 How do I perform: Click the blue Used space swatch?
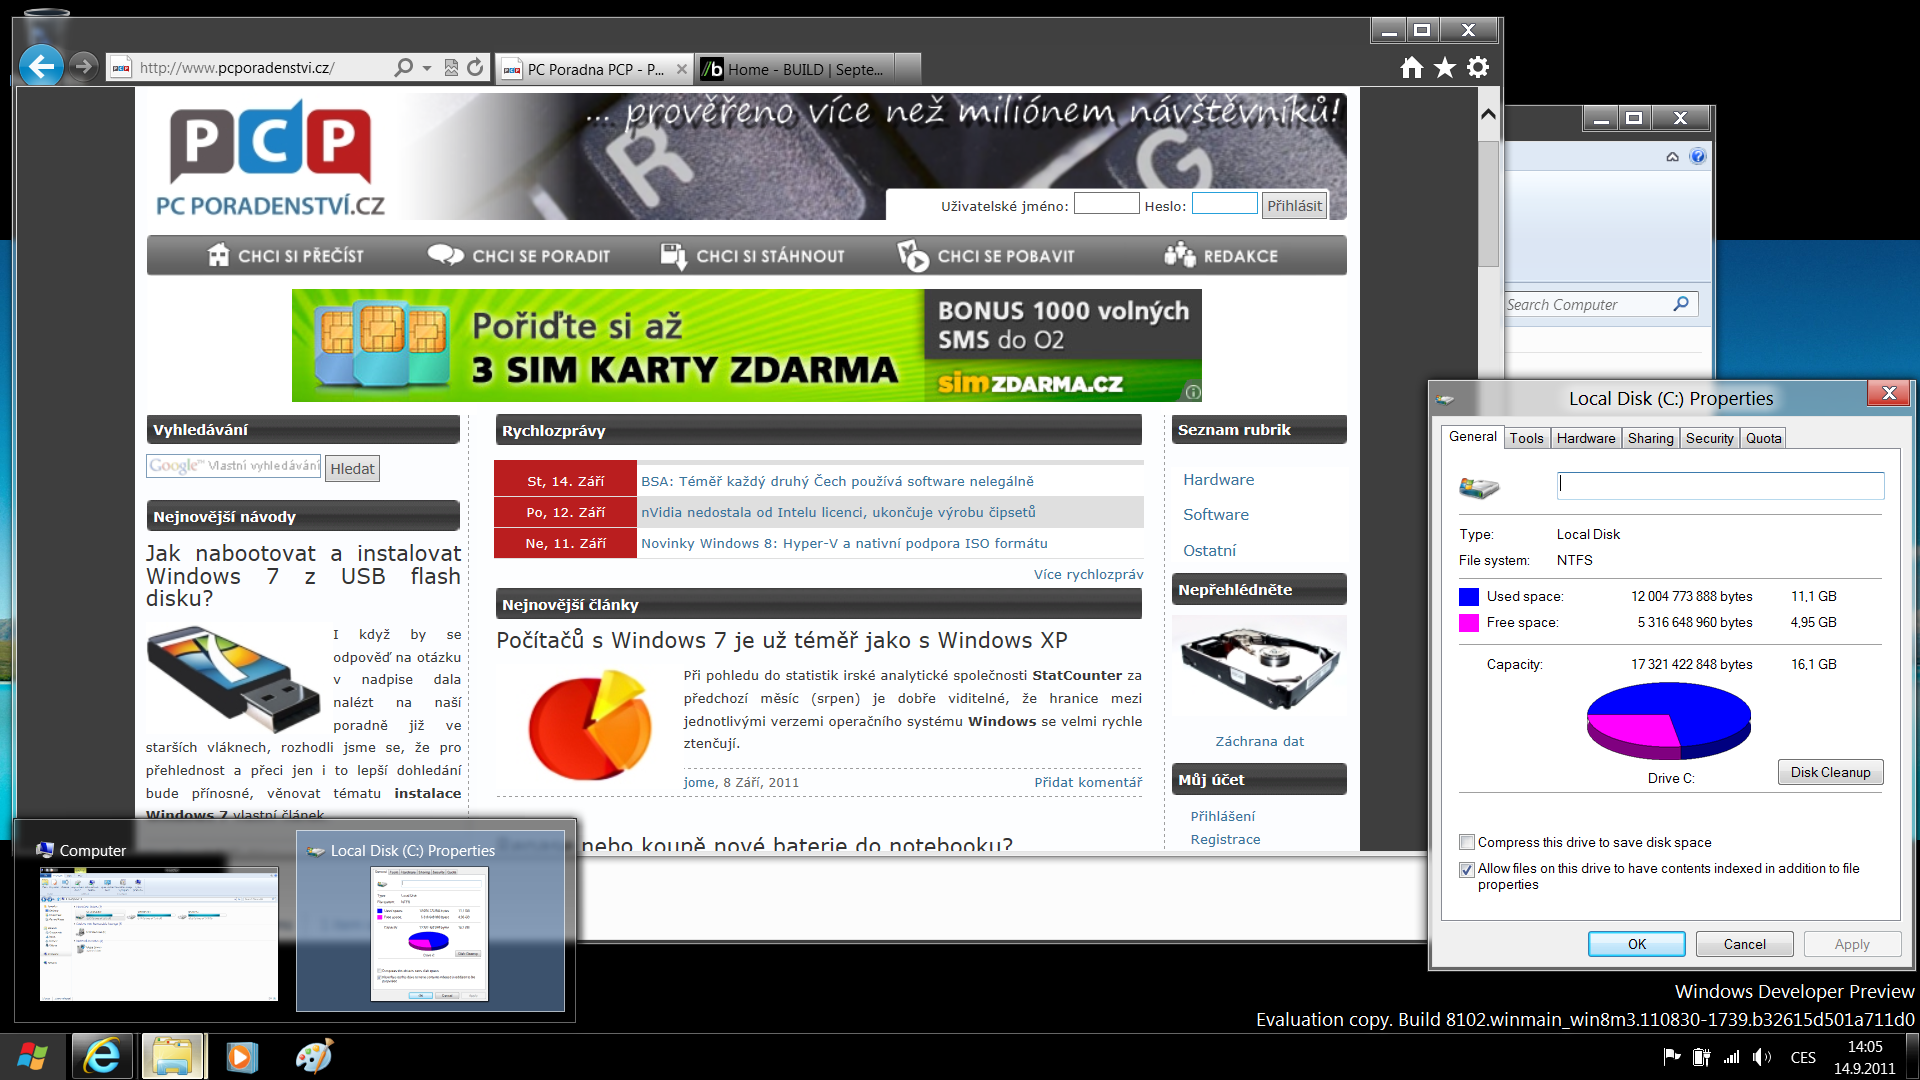(x=1468, y=597)
